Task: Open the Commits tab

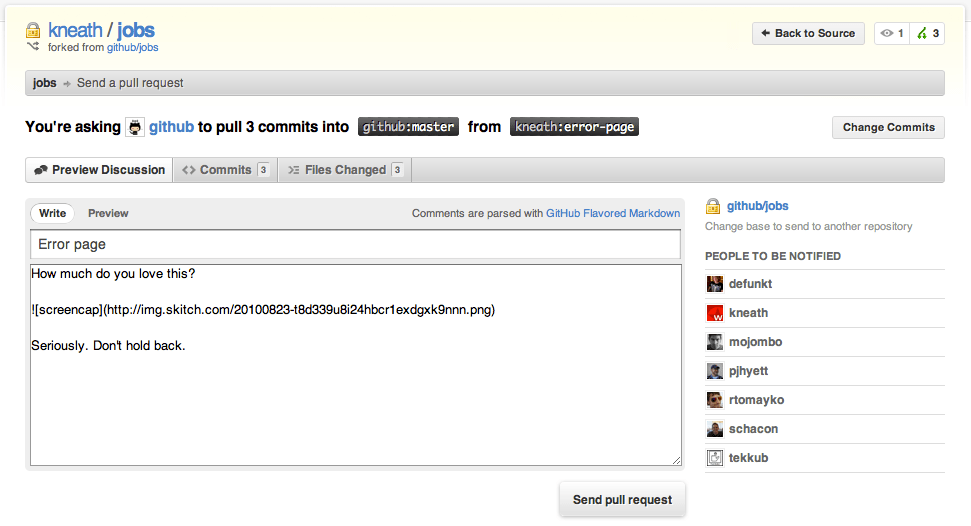Action: click(225, 170)
